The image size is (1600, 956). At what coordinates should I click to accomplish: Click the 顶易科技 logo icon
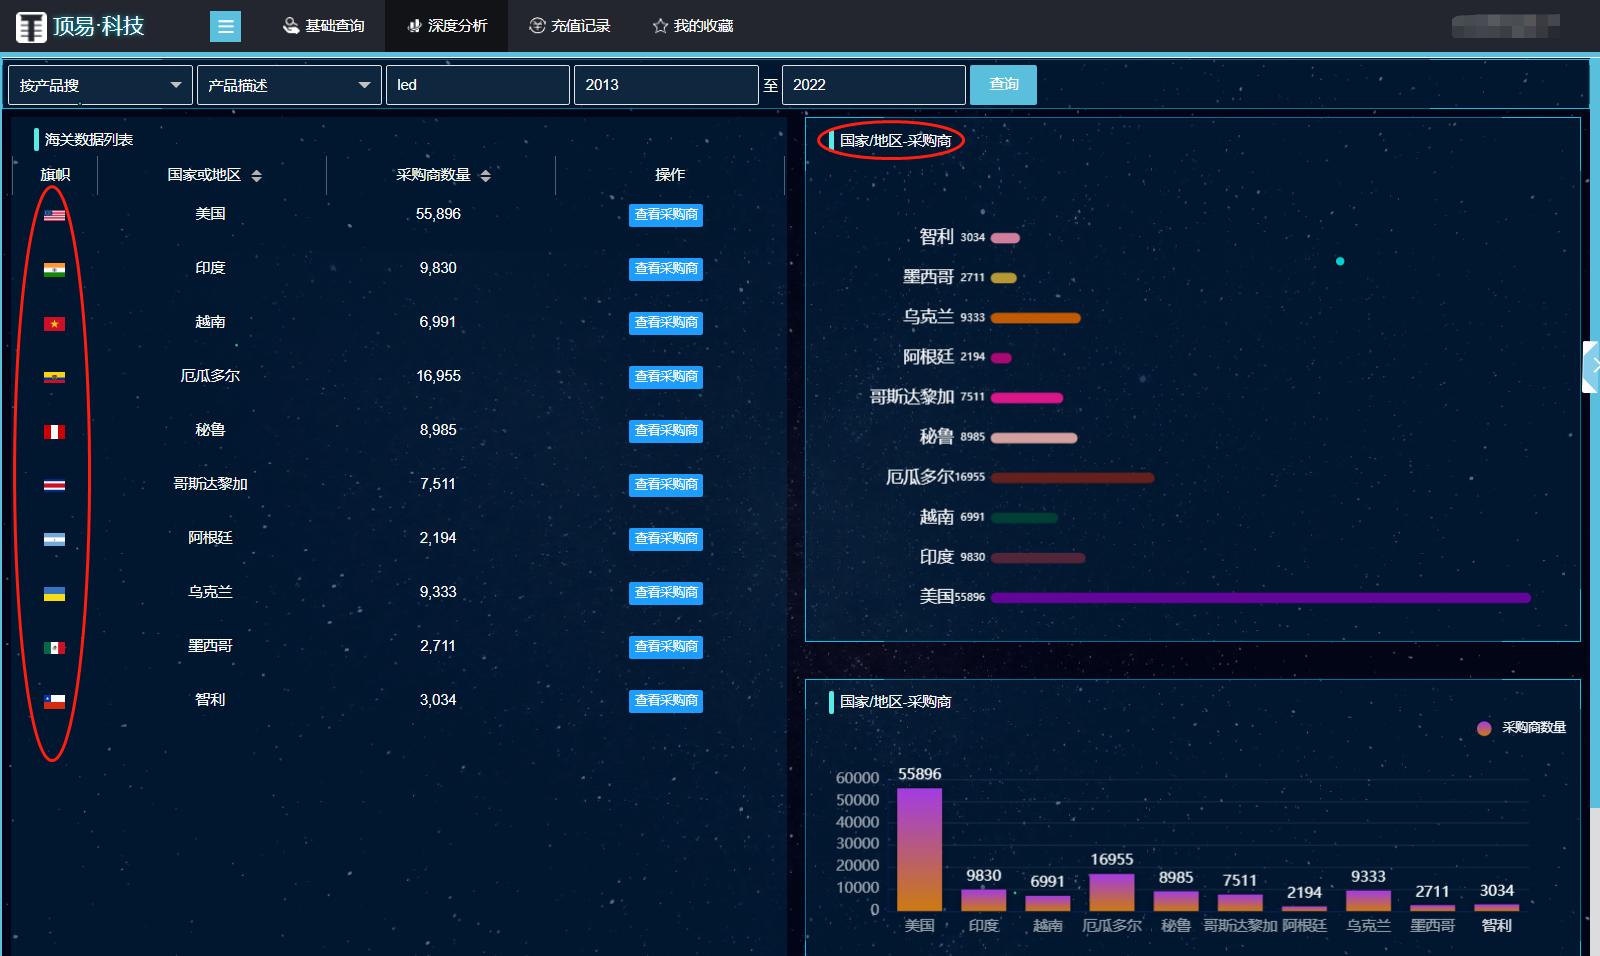point(31,27)
